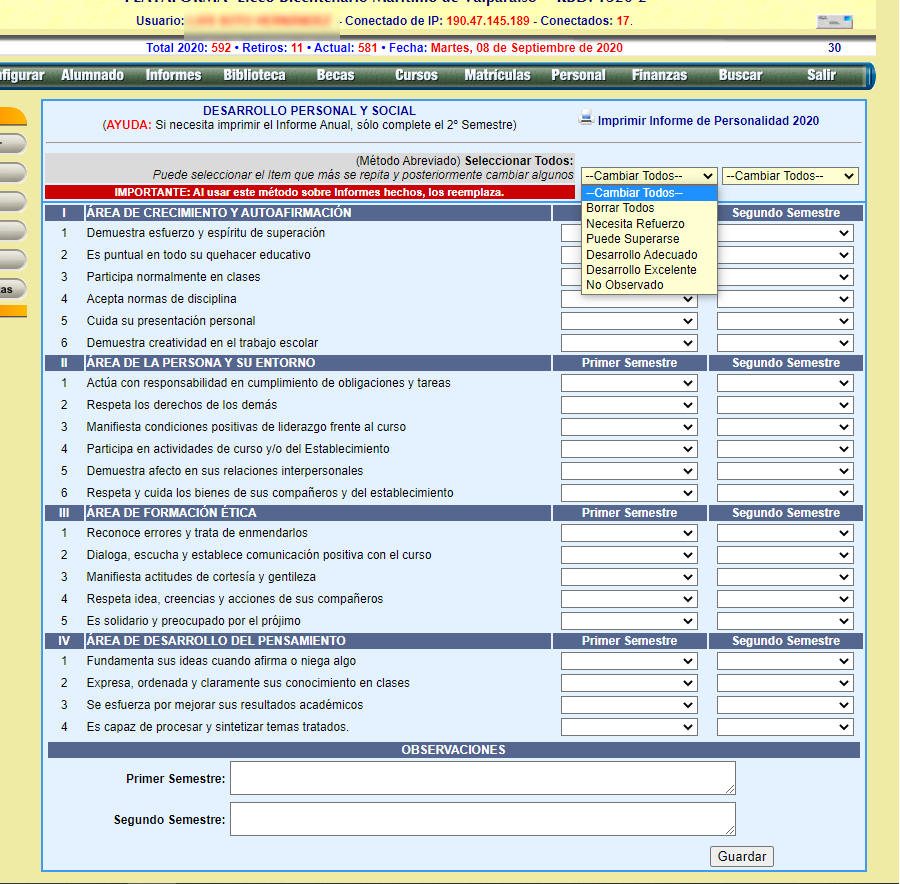Open second semester dropdown for 'Es capaz de procesar'

pyautogui.click(x=785, y=727)
